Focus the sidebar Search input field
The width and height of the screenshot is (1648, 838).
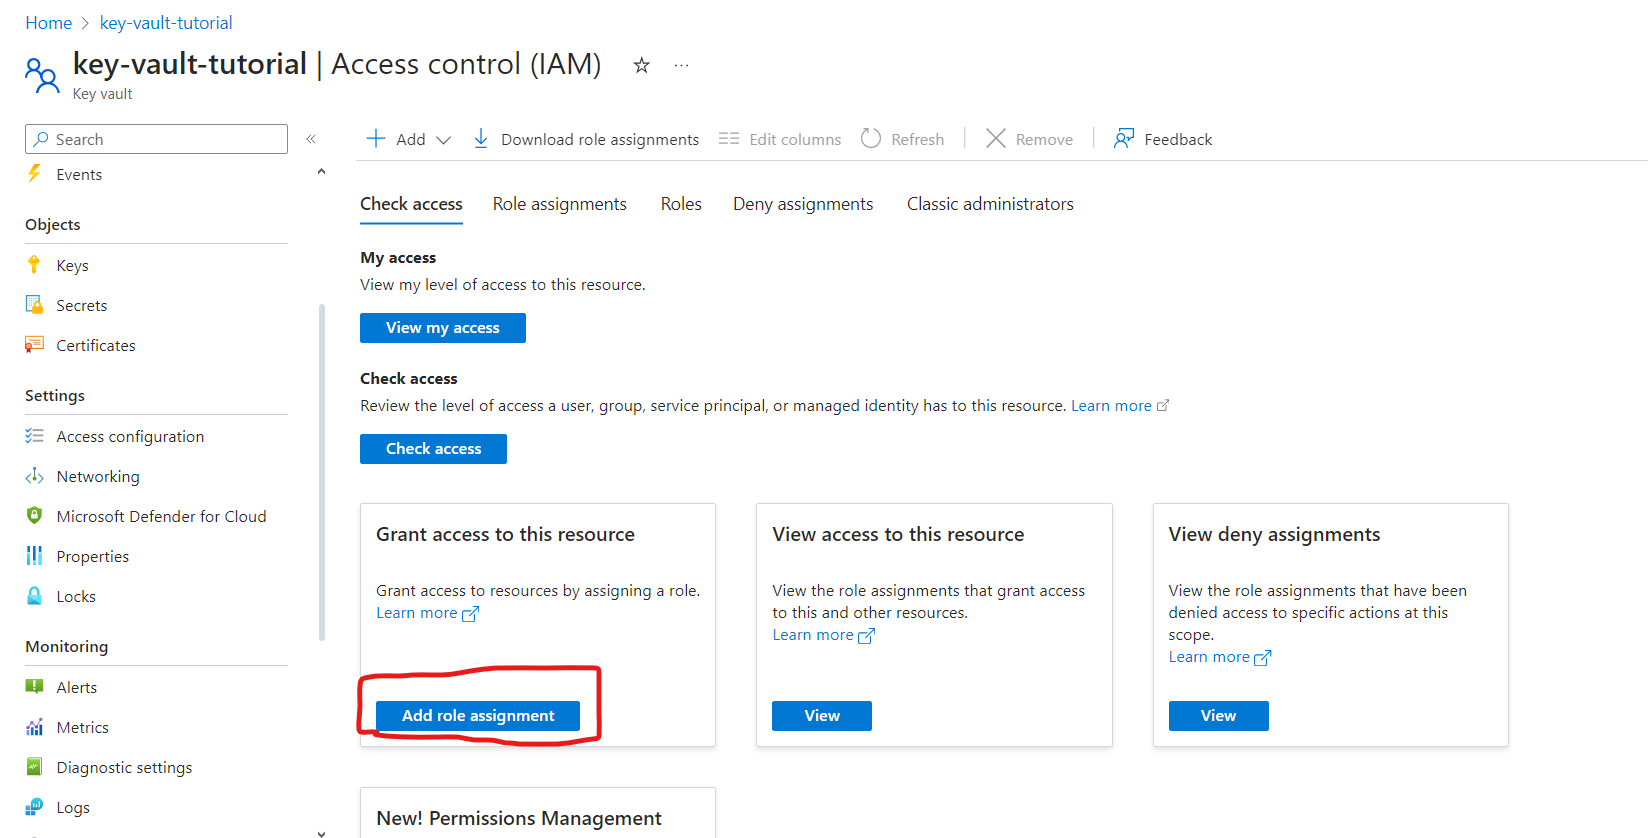point(156,139)
